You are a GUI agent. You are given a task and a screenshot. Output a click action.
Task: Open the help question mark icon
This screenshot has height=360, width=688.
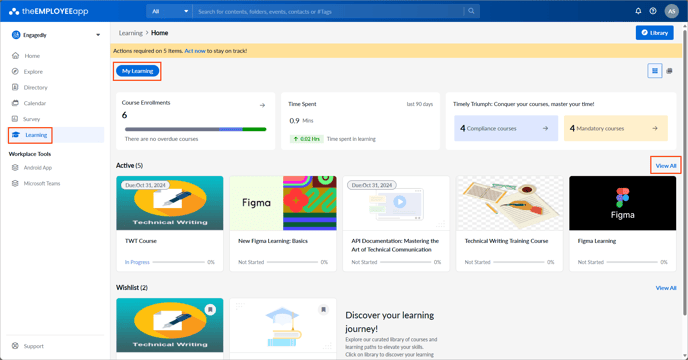tap(653, 11)
